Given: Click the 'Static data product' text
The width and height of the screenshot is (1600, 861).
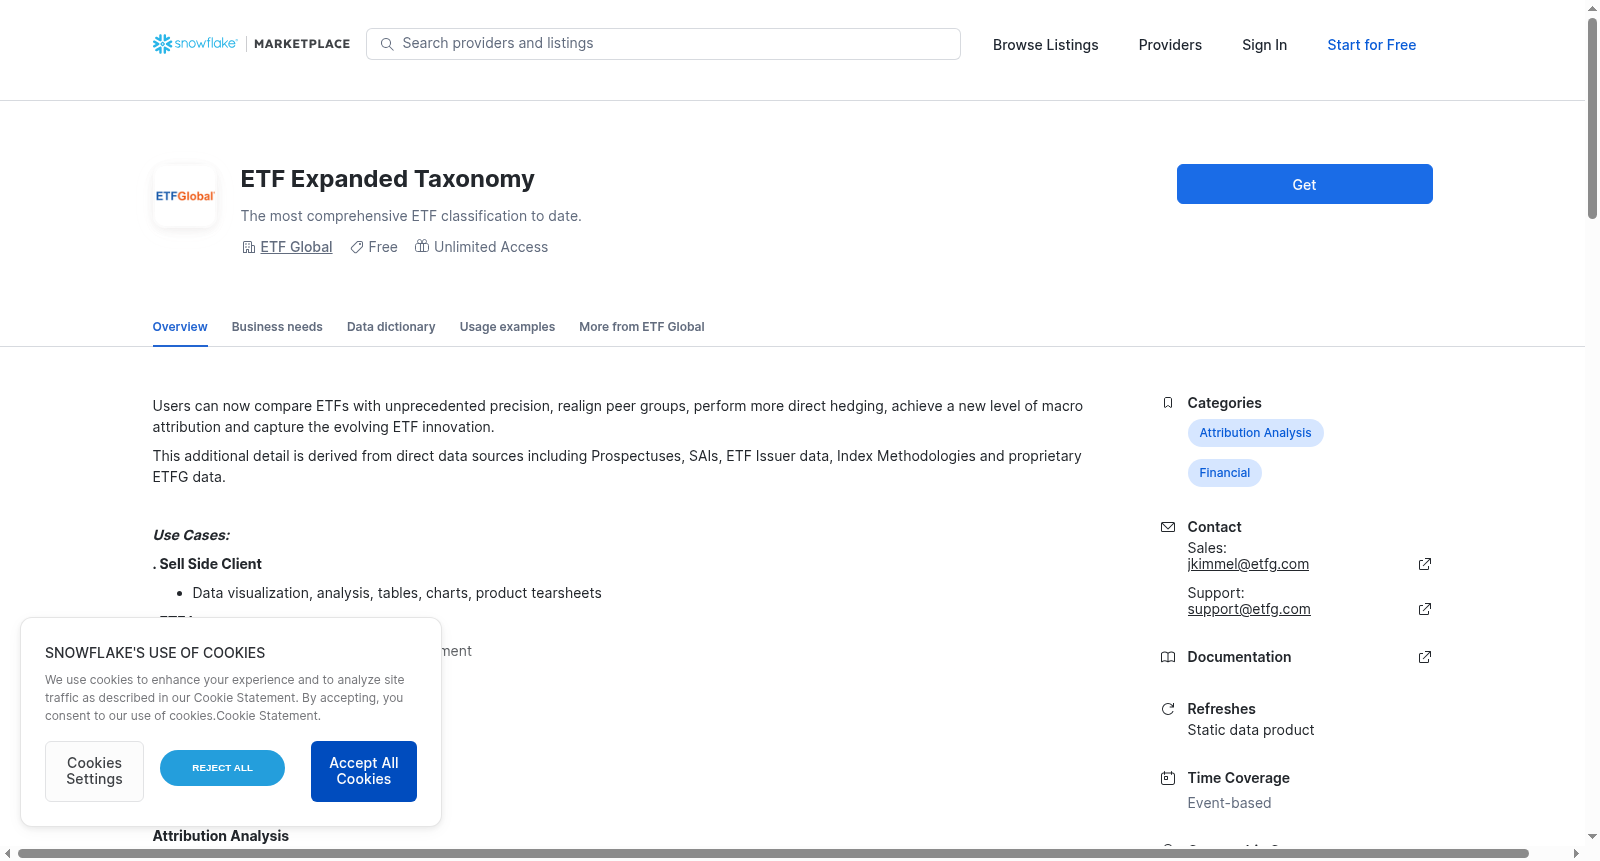Looking at the screenshot, I should point(1250,730).
